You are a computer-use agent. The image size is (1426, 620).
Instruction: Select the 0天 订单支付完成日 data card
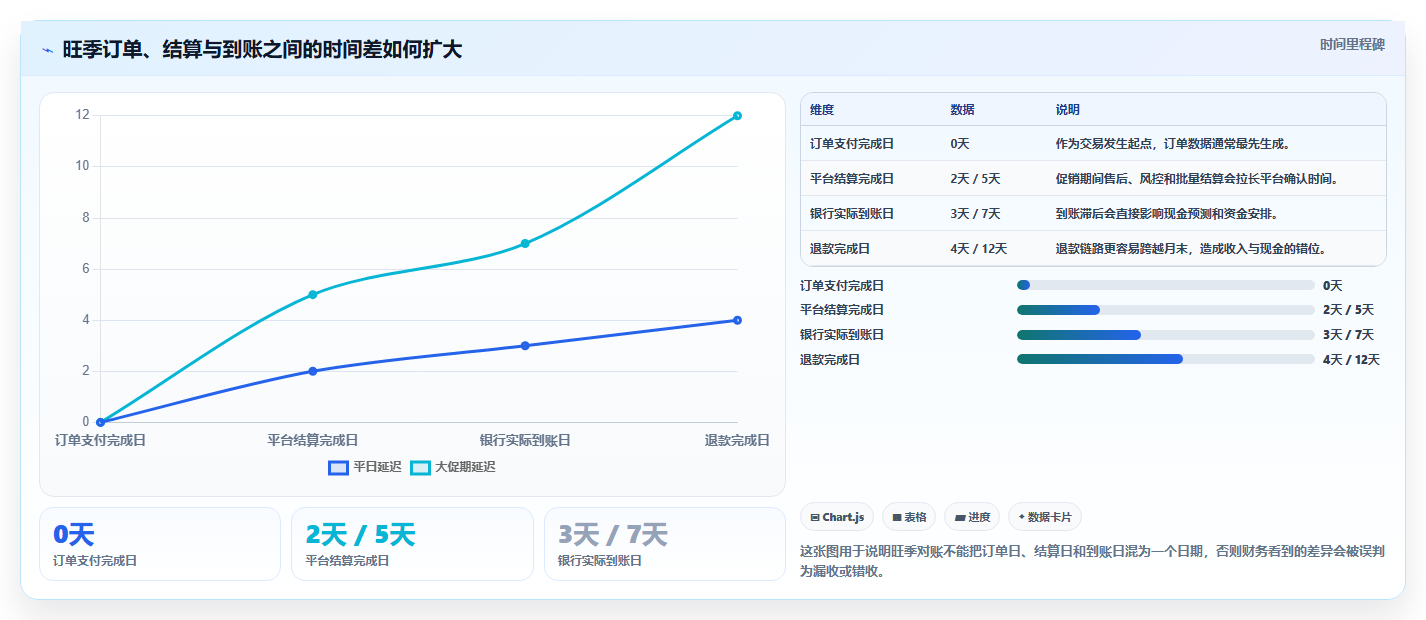tap(160, 544)
